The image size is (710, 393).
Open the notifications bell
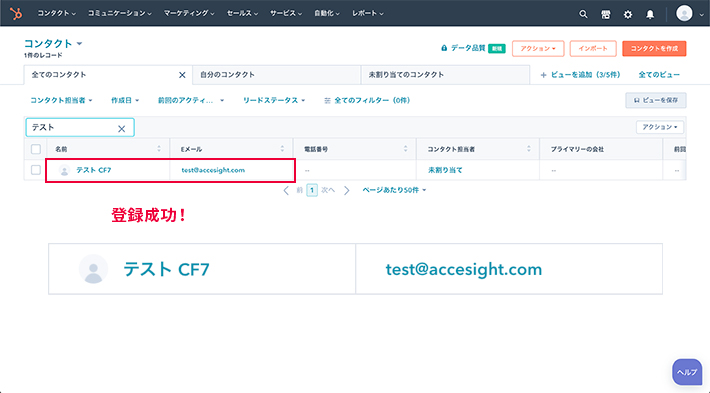[650, 14]
